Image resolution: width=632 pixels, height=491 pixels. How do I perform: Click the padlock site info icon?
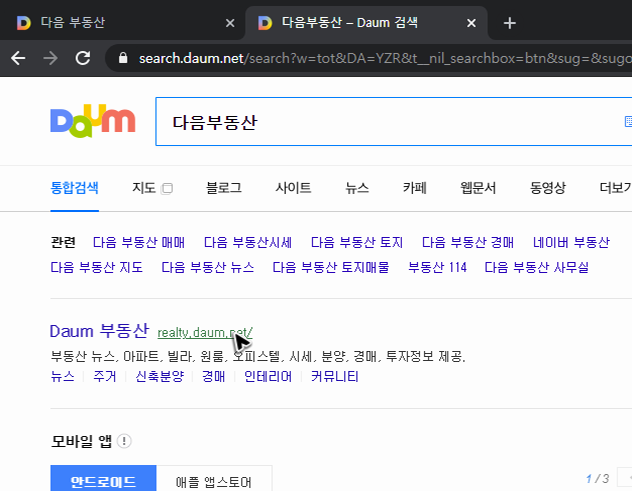click(x=123, y=58)
